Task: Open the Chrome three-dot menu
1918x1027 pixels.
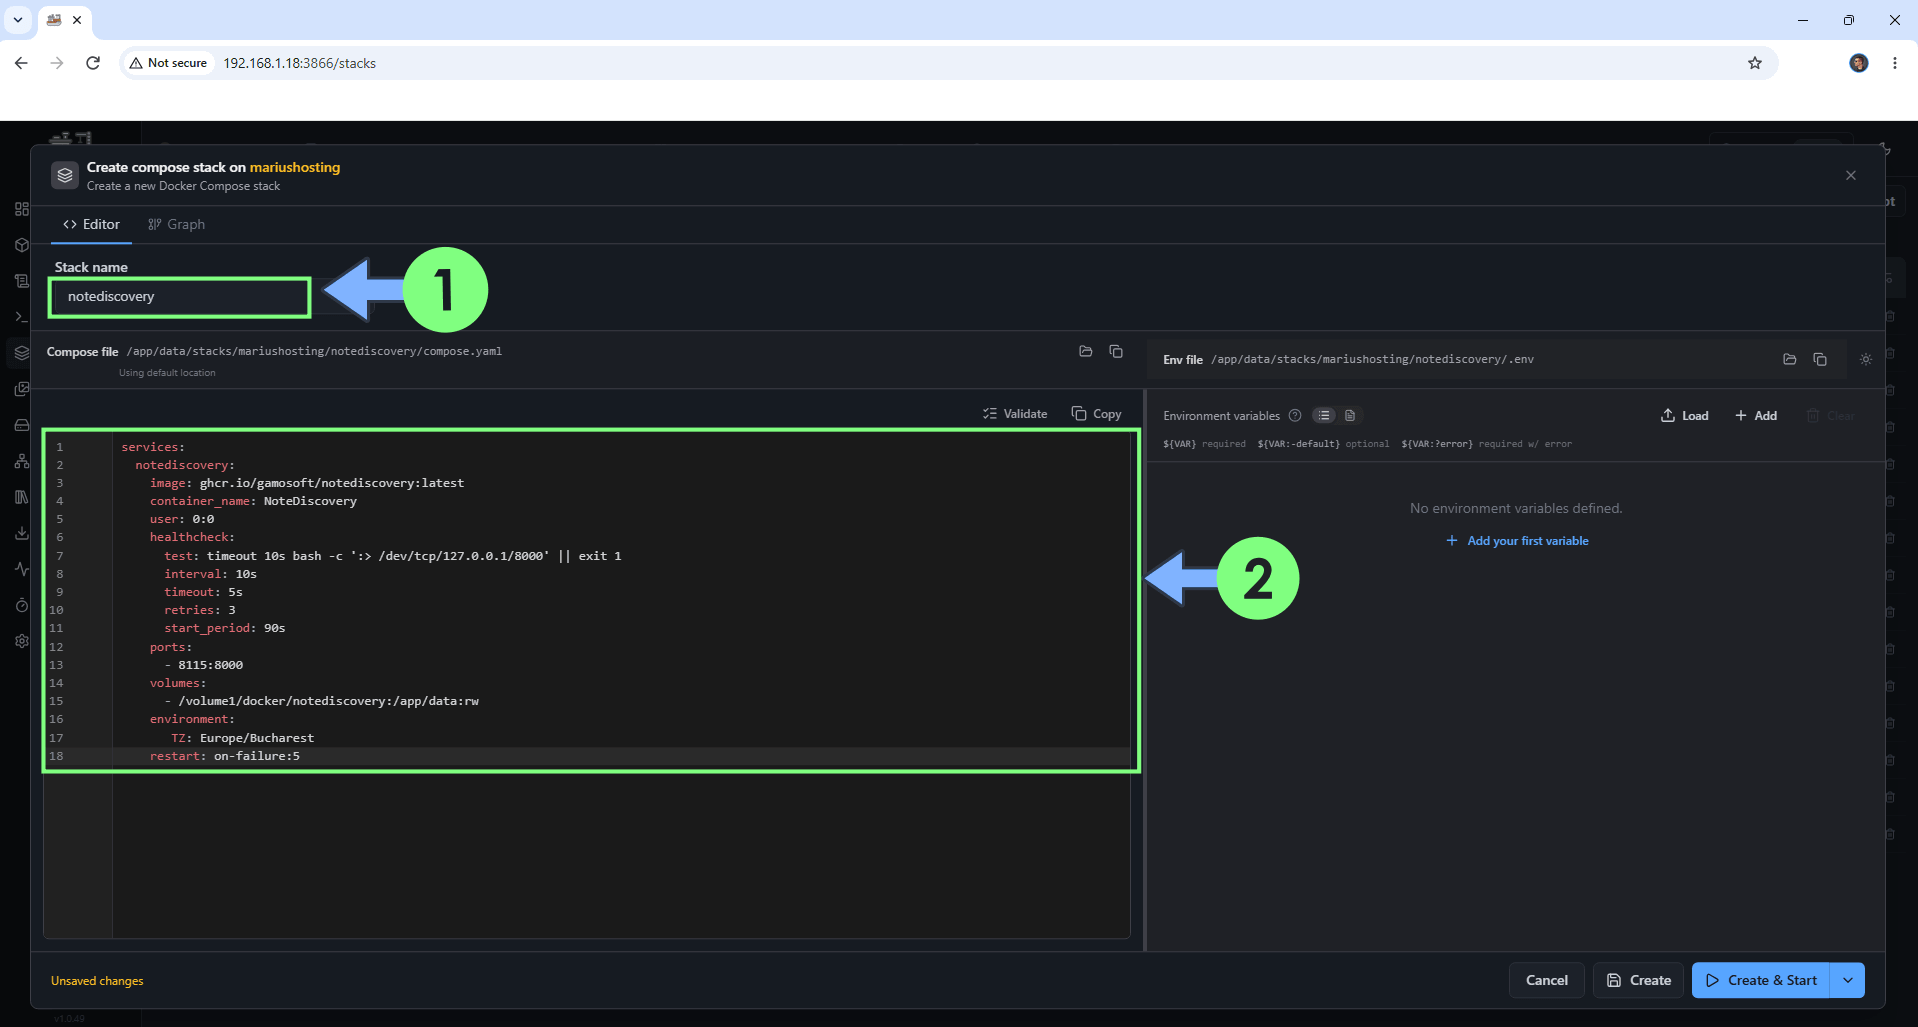Action: (x=1895, y=63)
